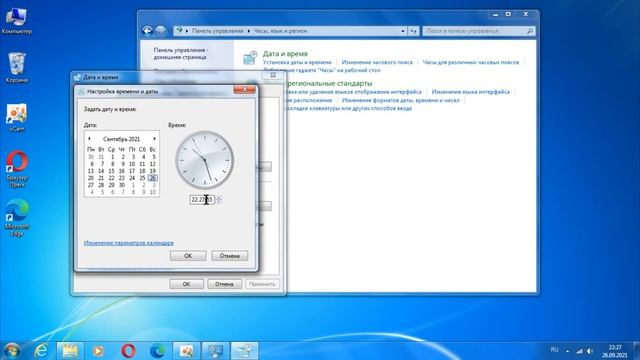640x360 pixels.
Task: Open Изменение форматов даты, времени и чисел link
Action: 401,100
